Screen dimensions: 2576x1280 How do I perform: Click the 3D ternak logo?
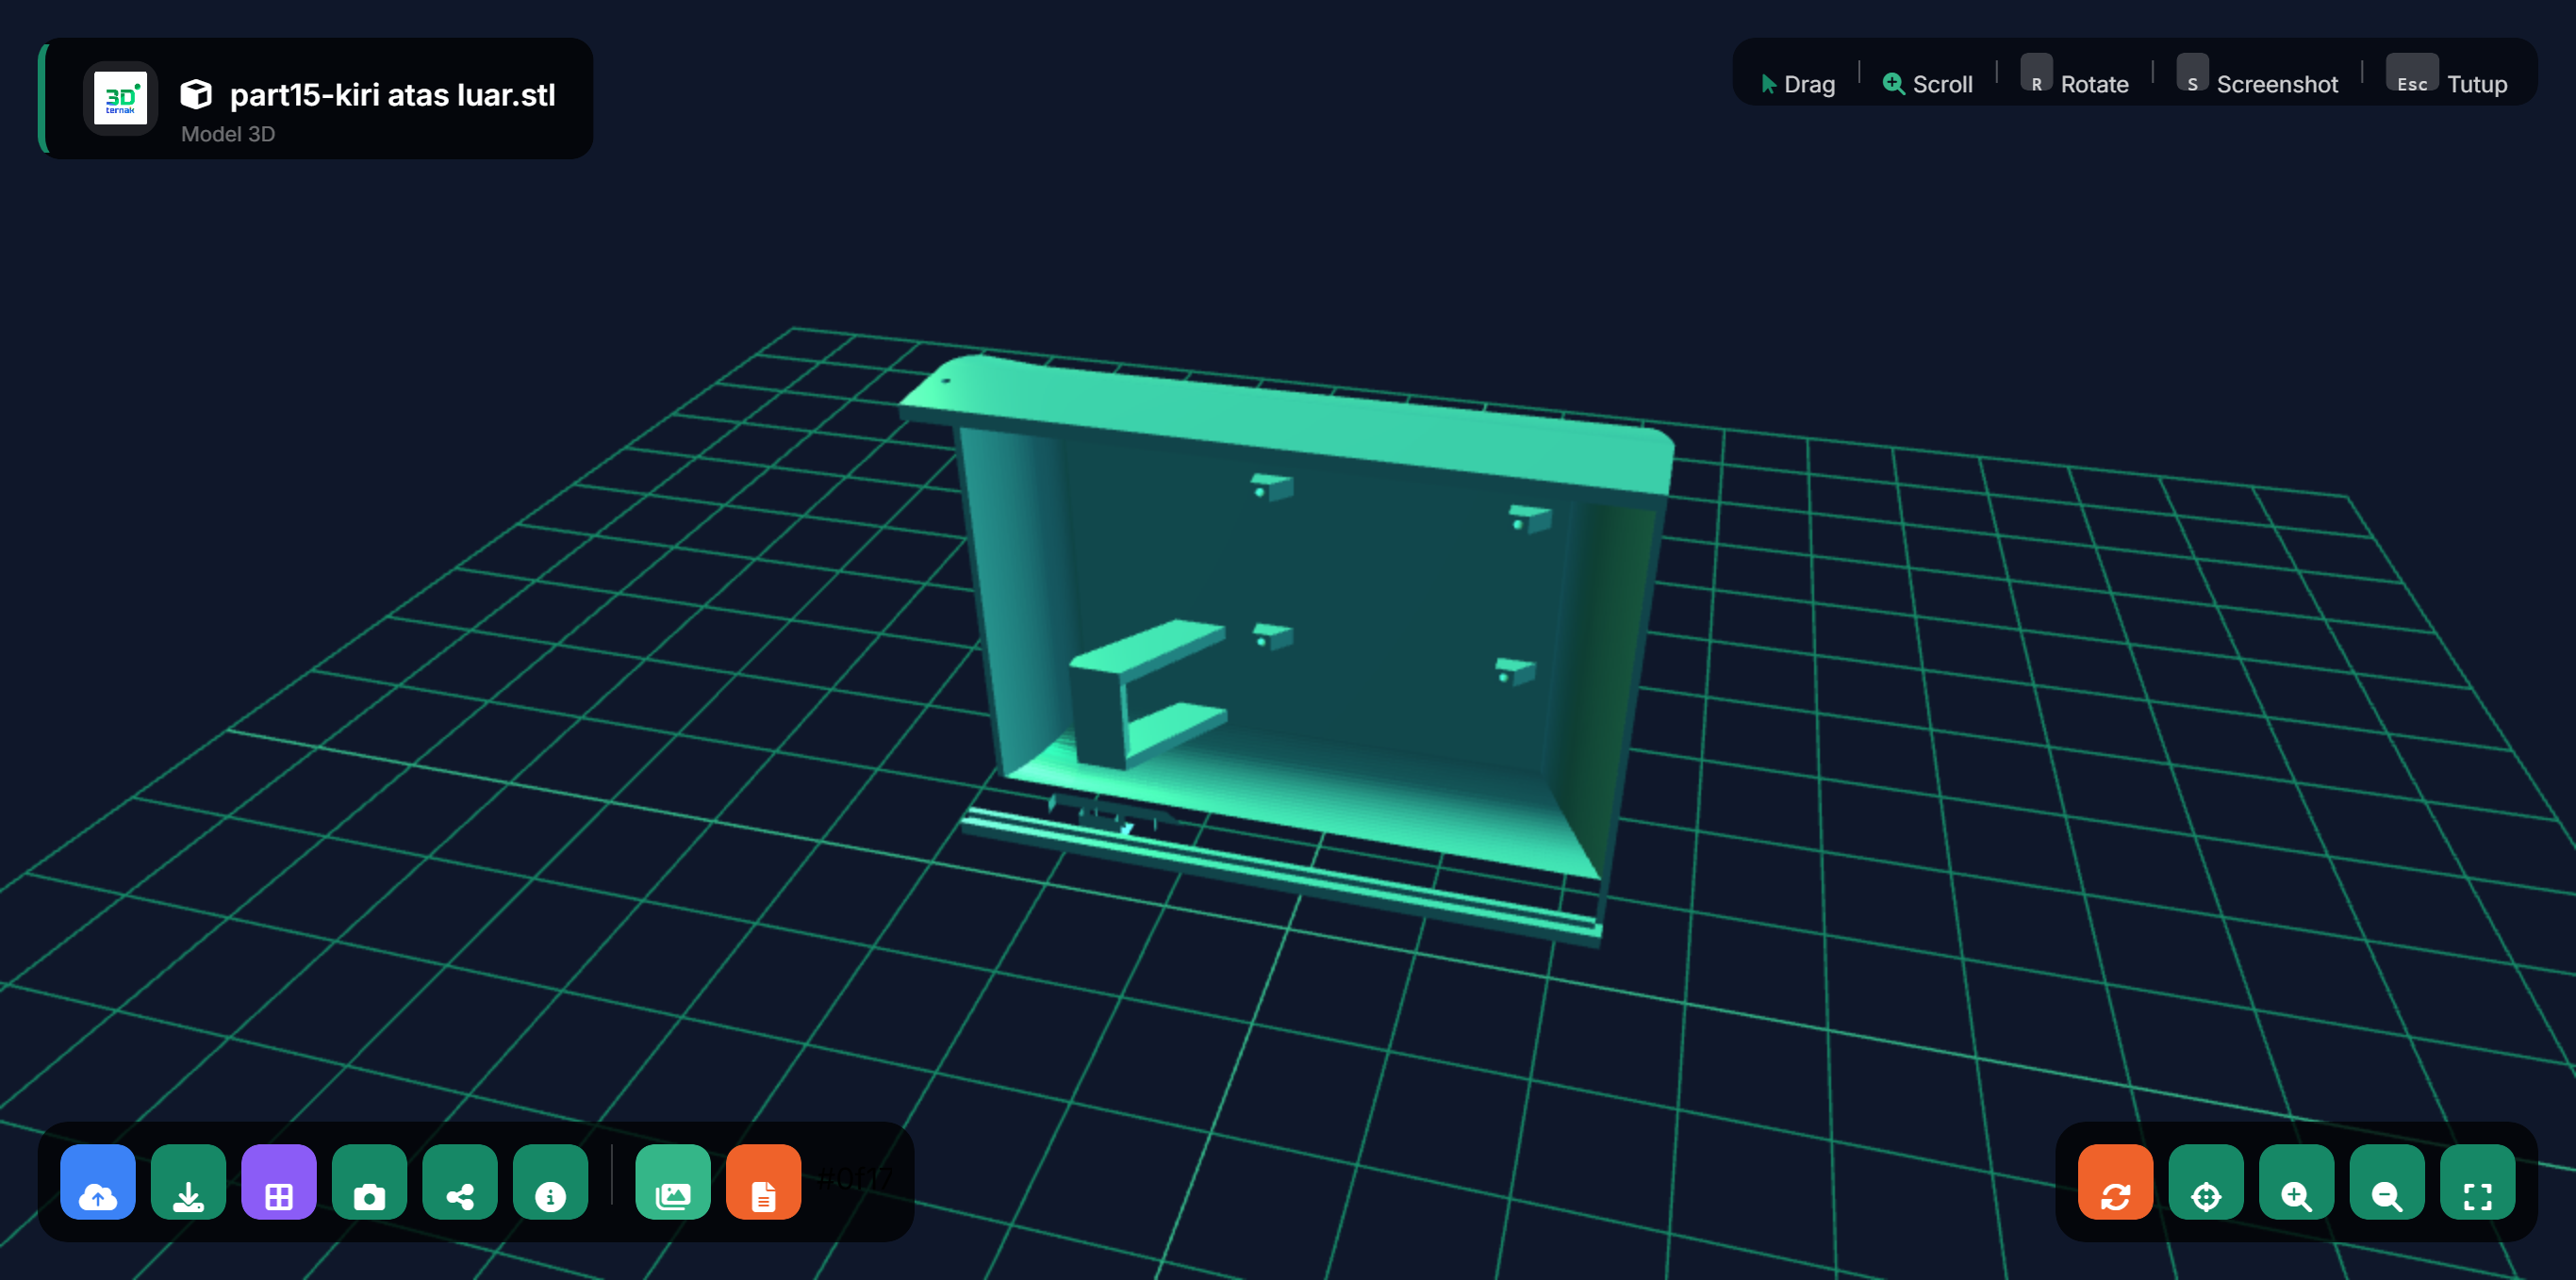(120, 98)
